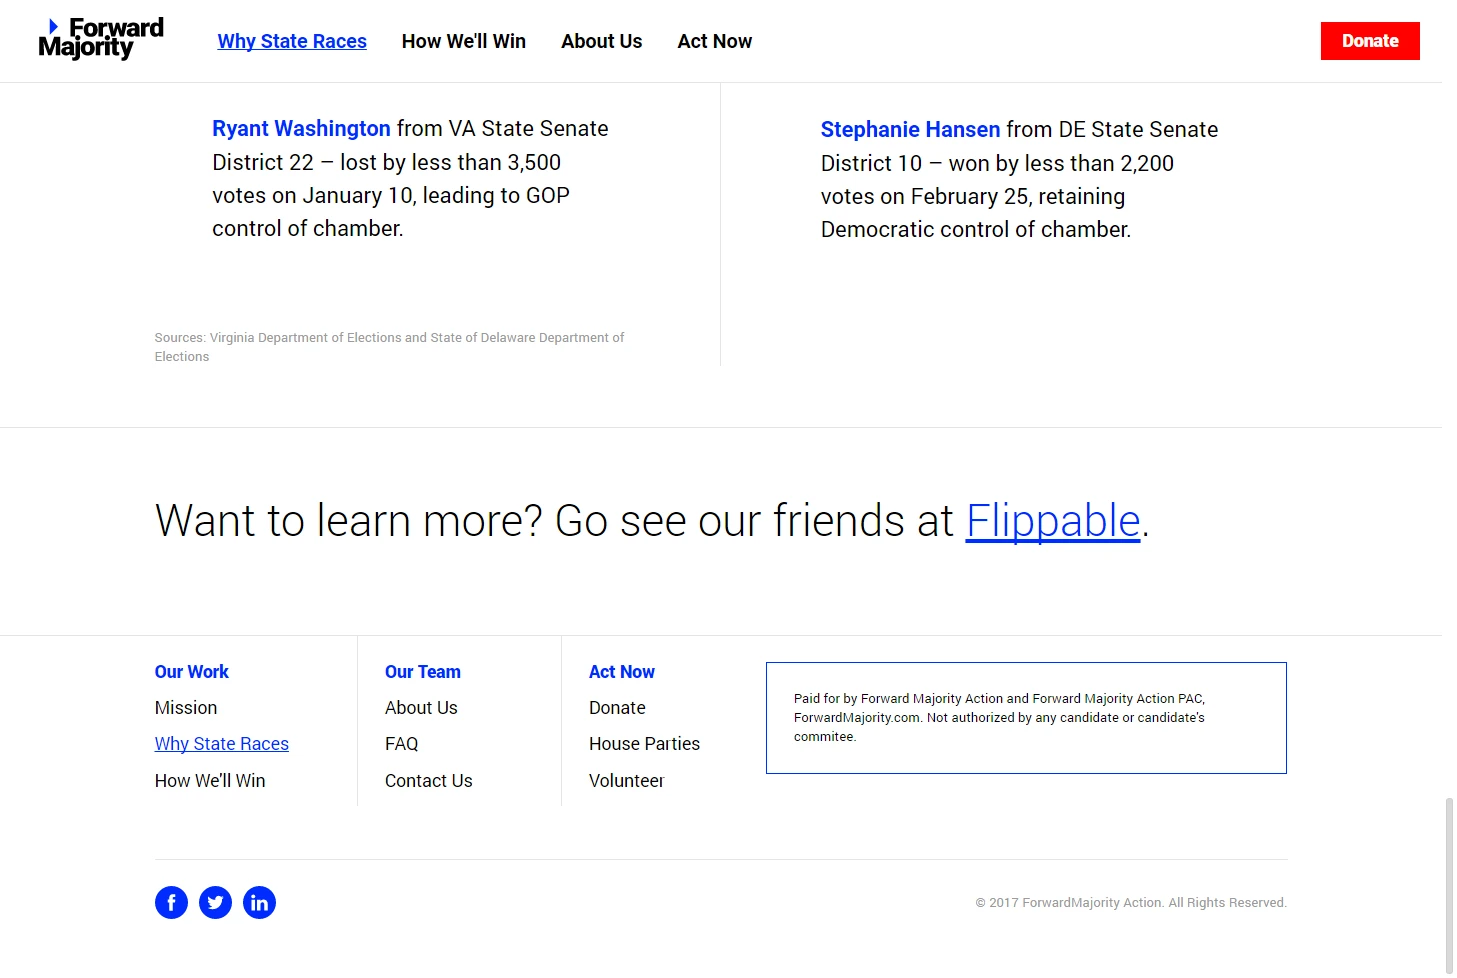Open footer Why State Races link

(x=222, y=744)
